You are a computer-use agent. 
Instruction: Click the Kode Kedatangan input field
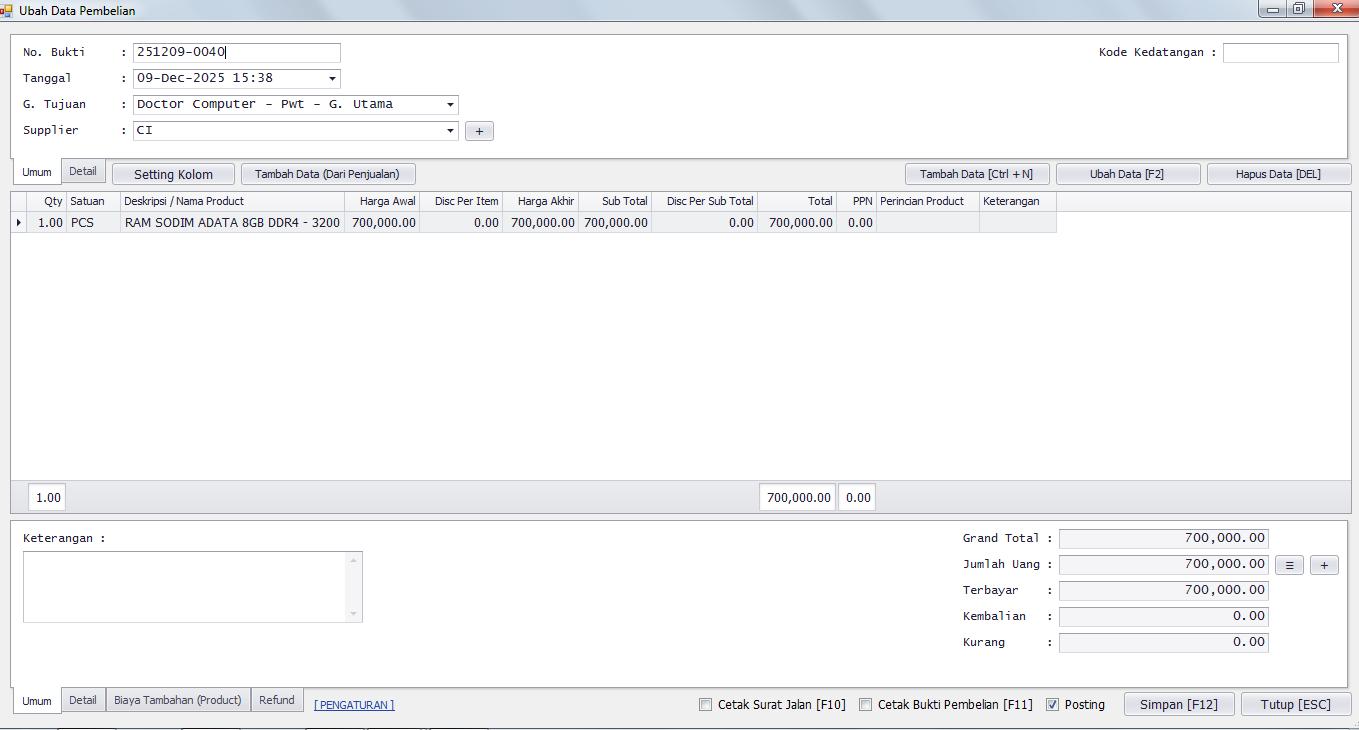tap(1280, 53)
